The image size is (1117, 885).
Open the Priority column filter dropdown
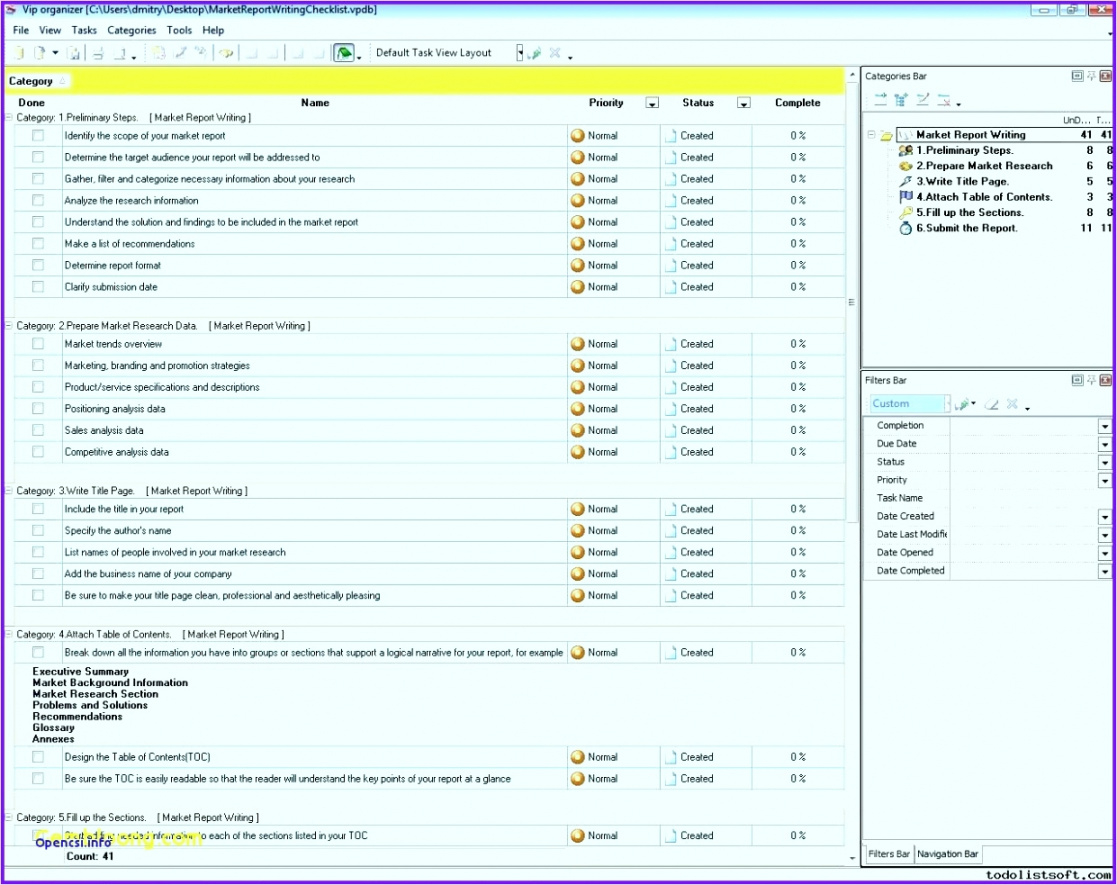[x=652, y=103]
